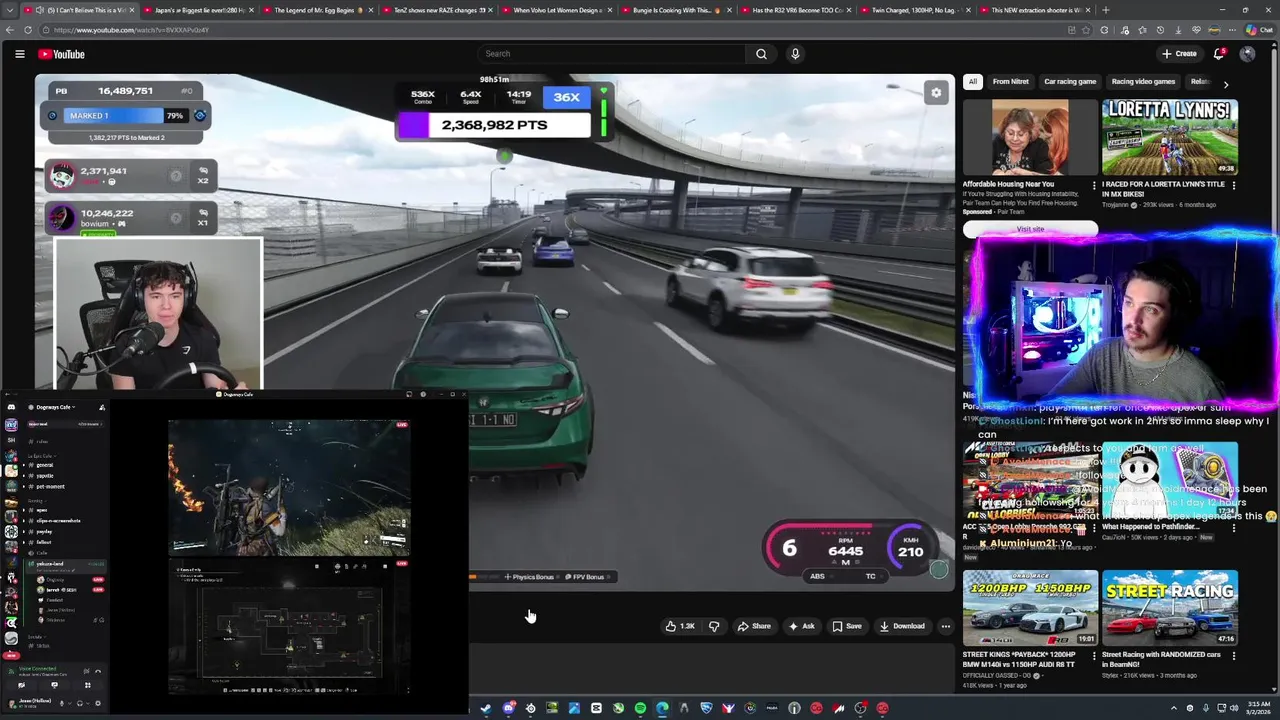
Task: Mute microphone in Discord user panel
Action: (62, 703)
